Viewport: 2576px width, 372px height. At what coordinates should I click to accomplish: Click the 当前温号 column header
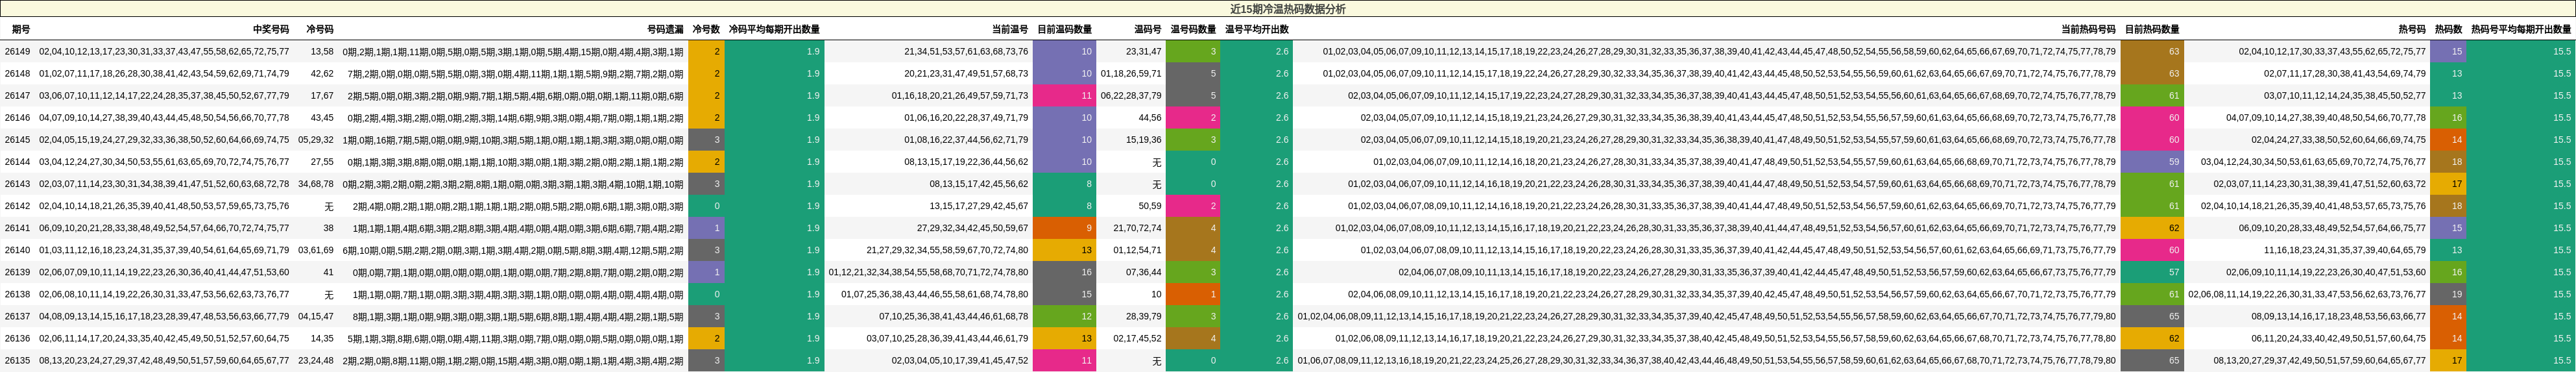[1009, 30]
